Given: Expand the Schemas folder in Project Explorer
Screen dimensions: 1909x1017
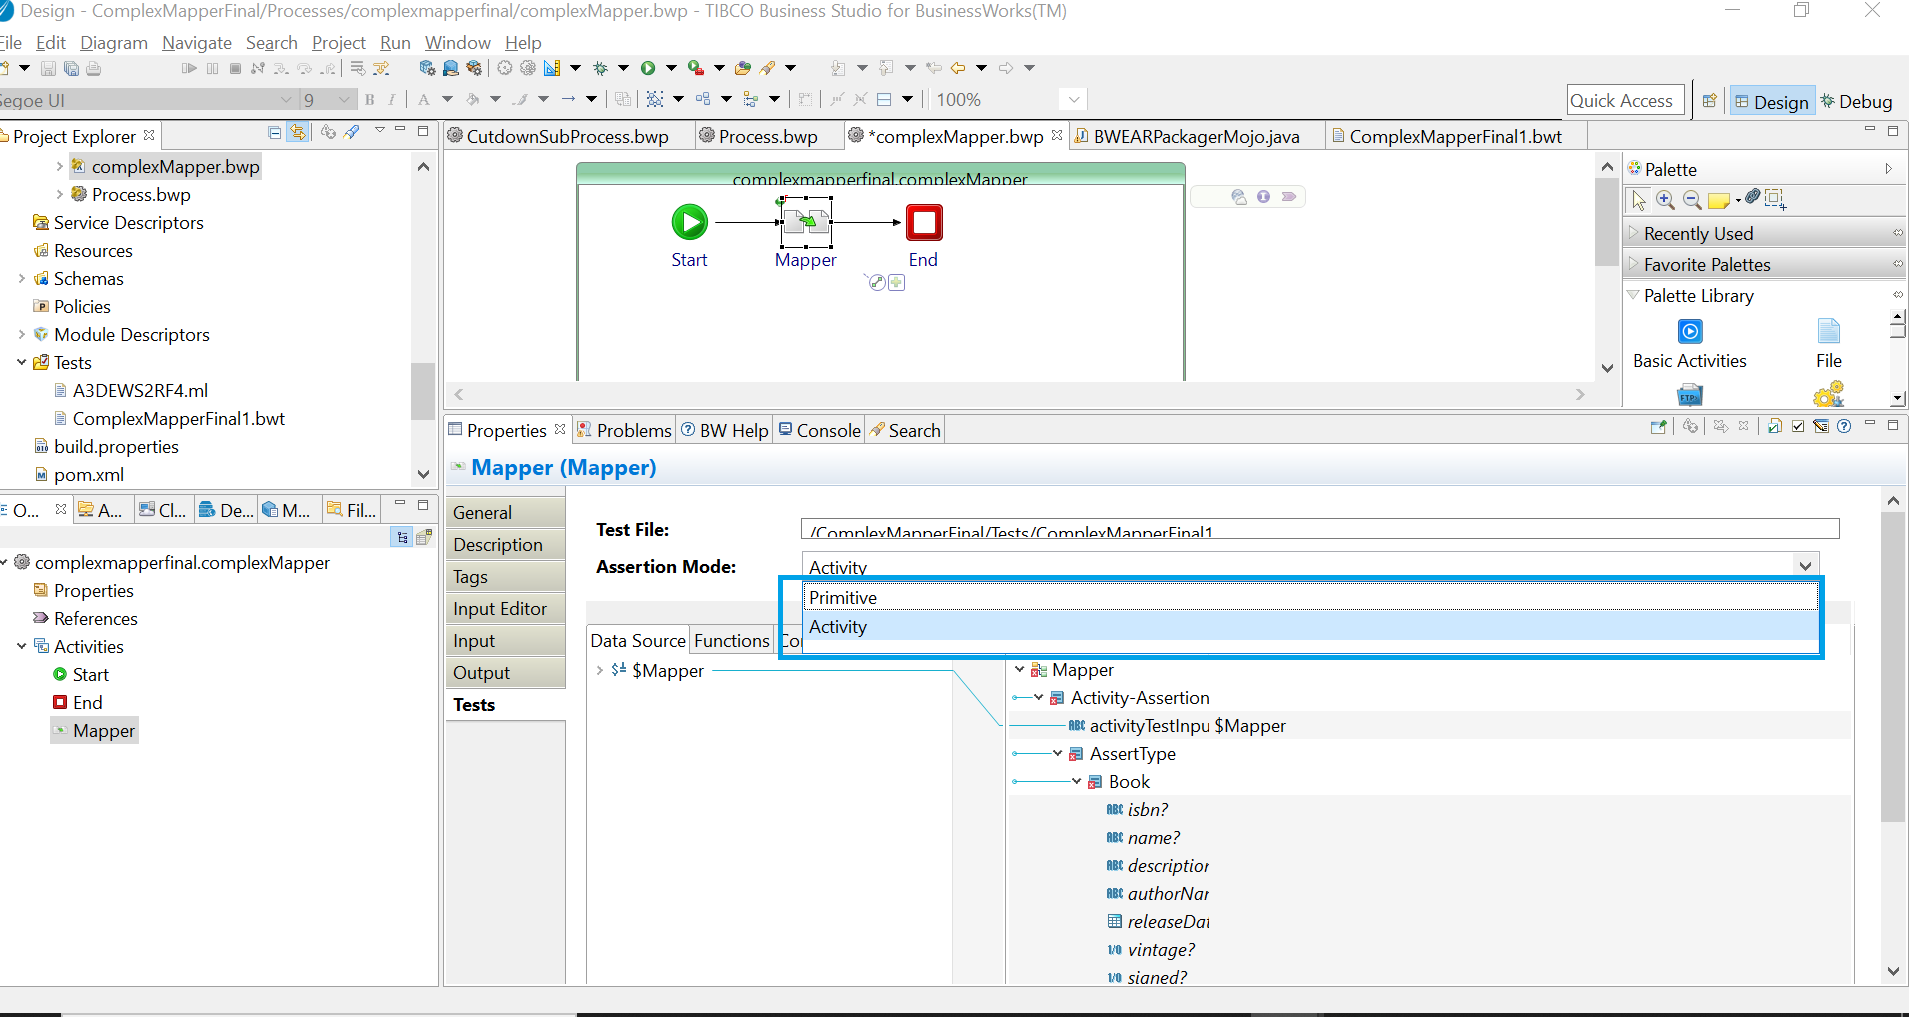Looking at the screenshot, I should (x=21, y=278).
